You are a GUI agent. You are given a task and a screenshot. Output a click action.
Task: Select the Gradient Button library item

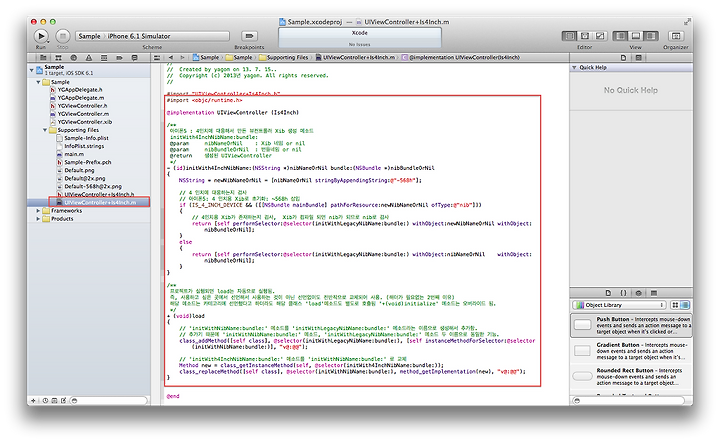631,351
